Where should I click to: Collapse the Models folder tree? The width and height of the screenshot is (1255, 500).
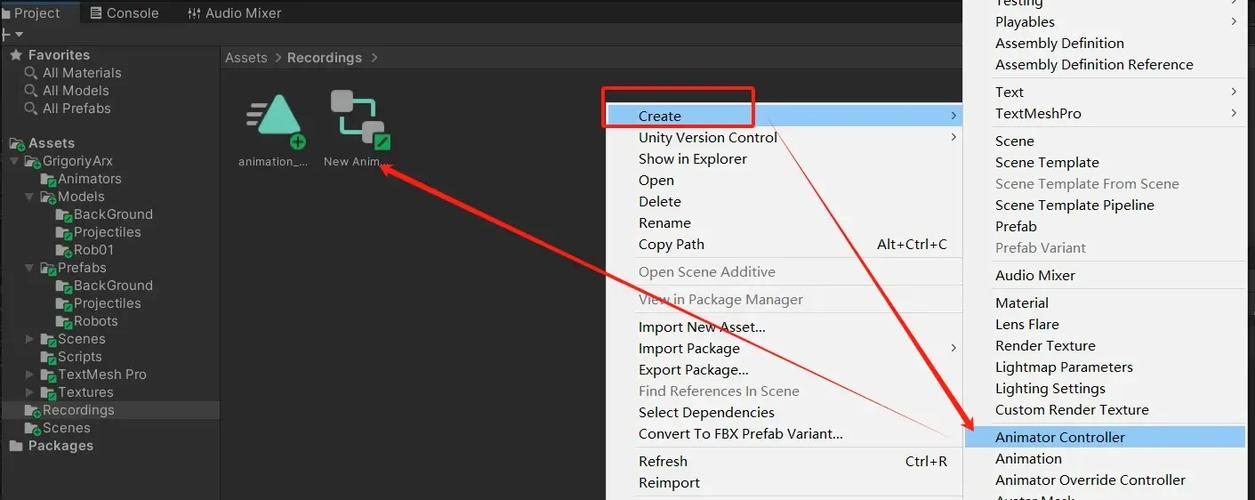coord(30,197)
